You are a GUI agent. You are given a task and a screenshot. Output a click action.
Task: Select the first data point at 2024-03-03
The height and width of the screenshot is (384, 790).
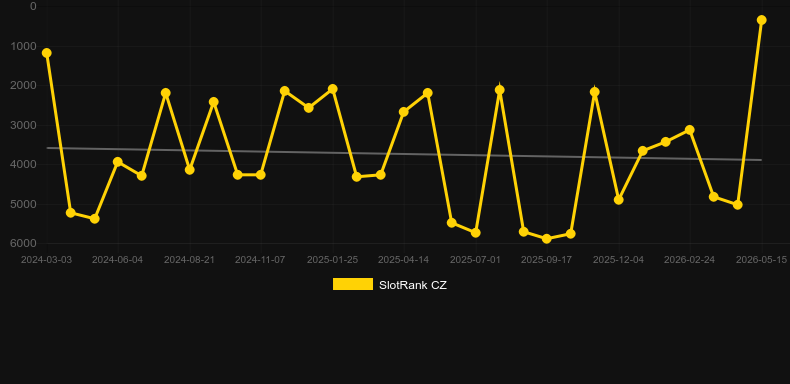click(46, 53)
